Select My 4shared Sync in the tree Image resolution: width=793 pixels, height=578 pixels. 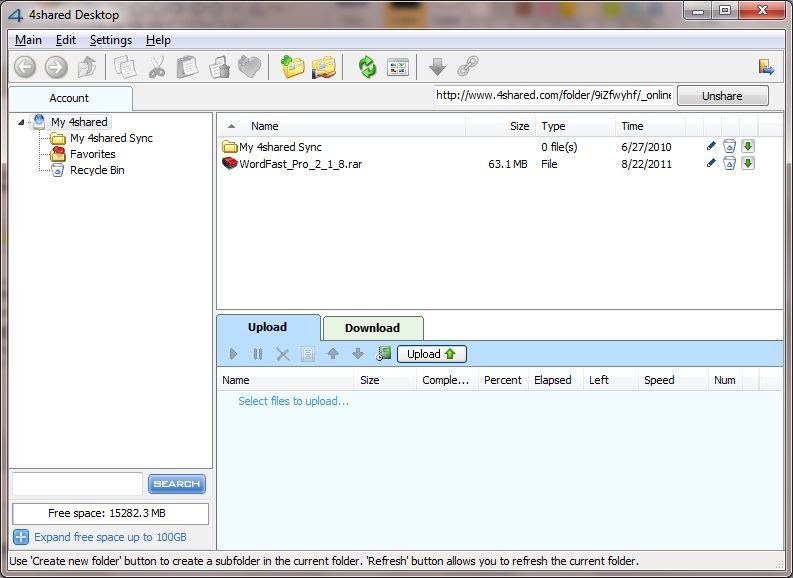(x=111, y=138)
